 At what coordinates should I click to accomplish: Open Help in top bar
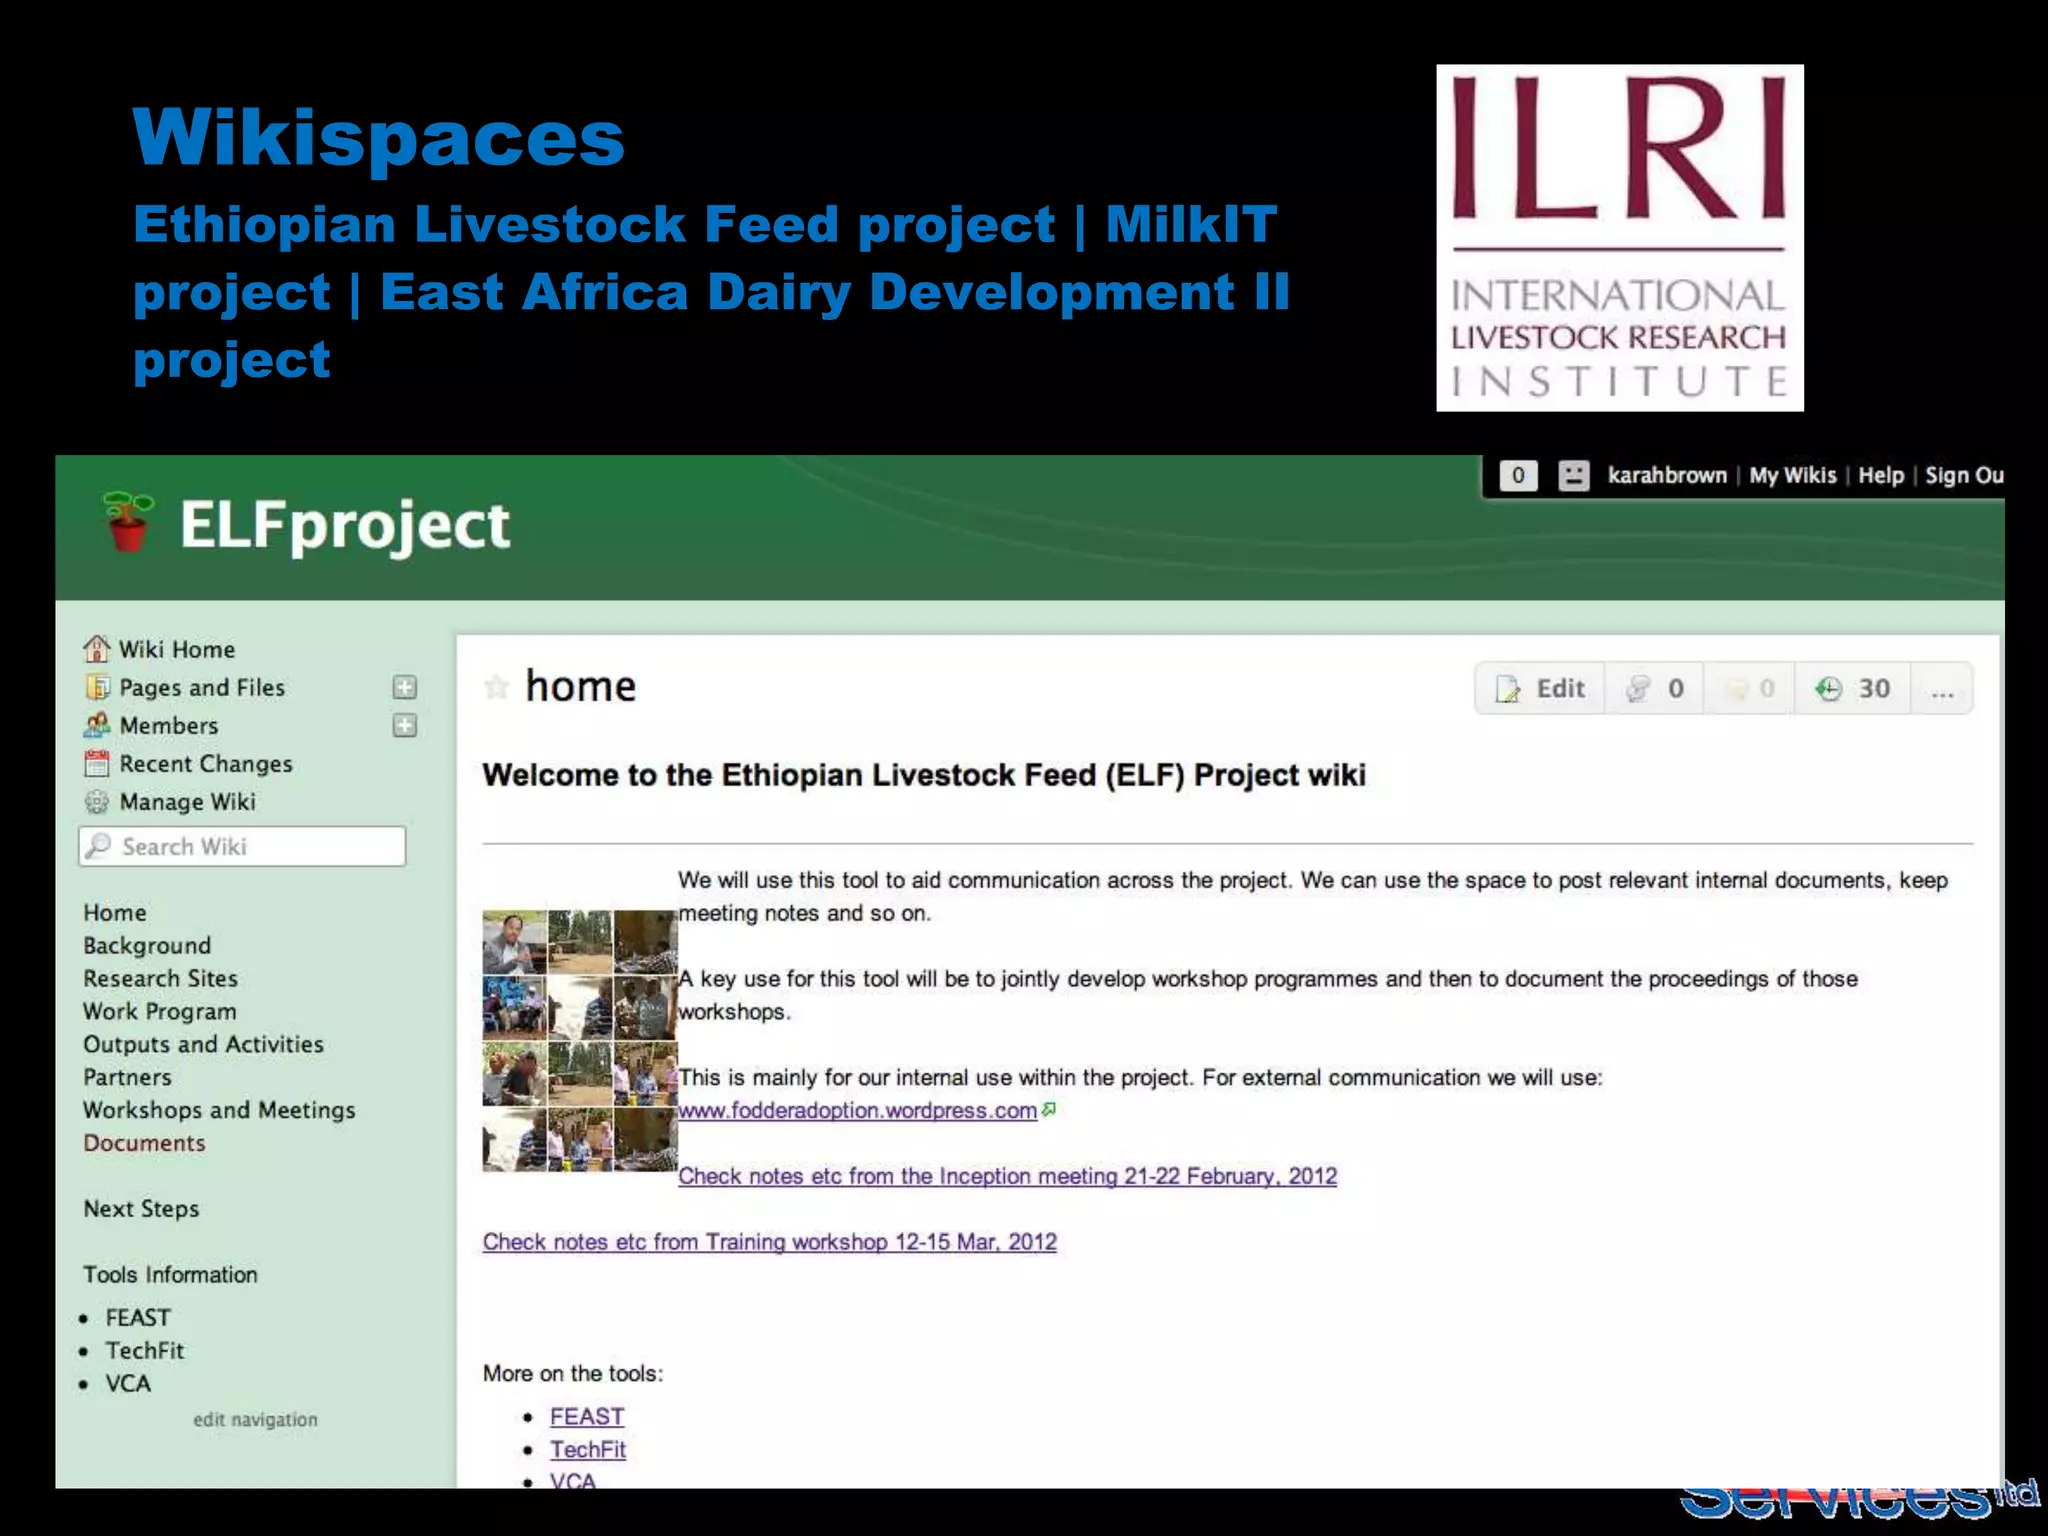coord(1880,475)
